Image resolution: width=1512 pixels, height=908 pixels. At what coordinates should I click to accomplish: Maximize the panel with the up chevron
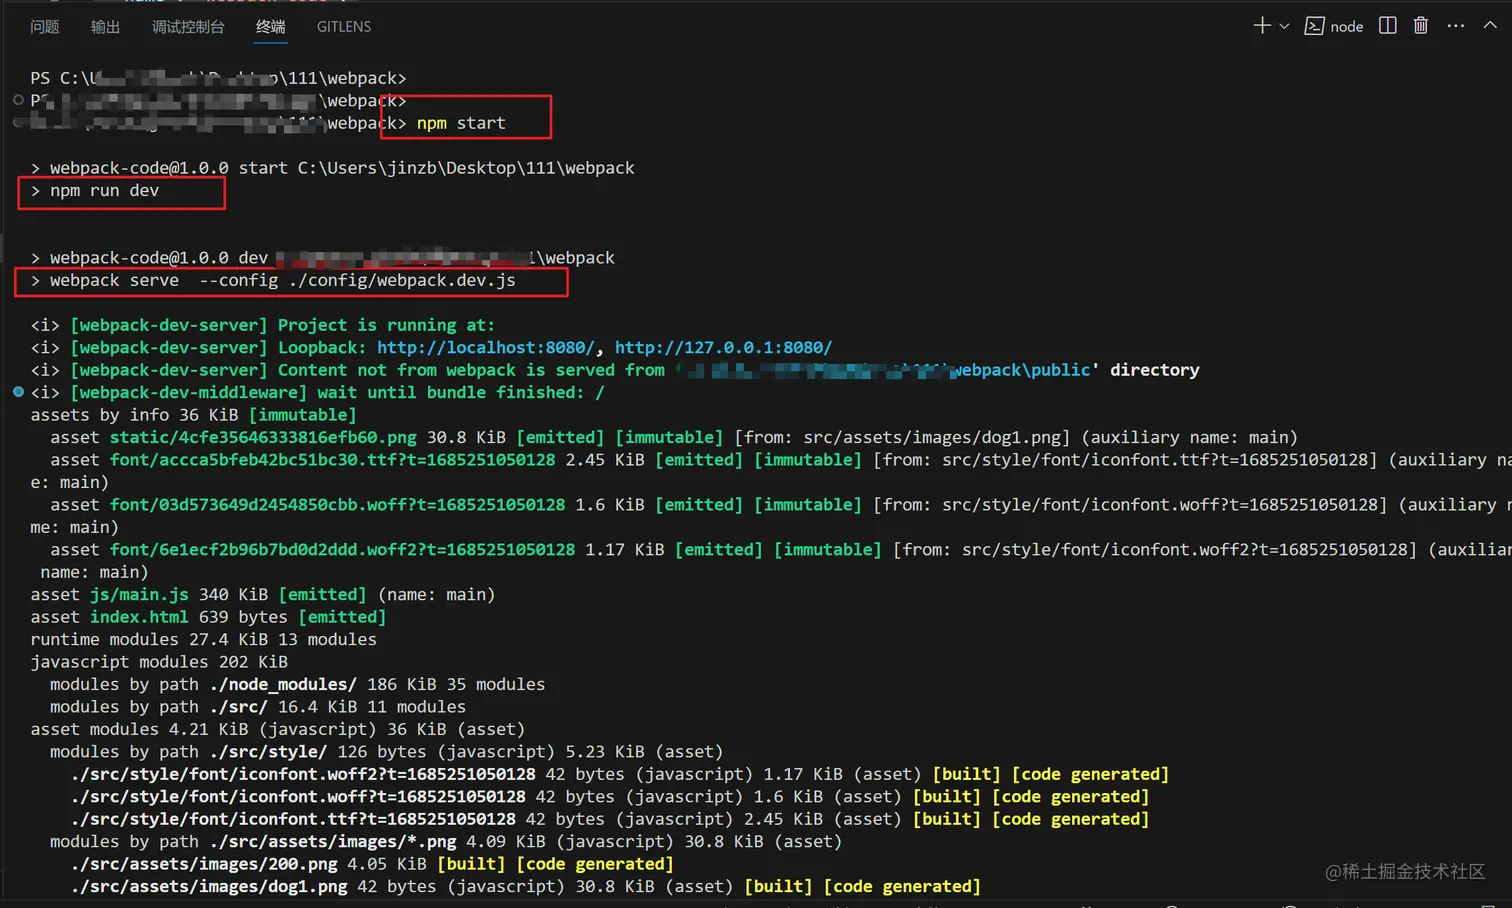pos(1489,26)
